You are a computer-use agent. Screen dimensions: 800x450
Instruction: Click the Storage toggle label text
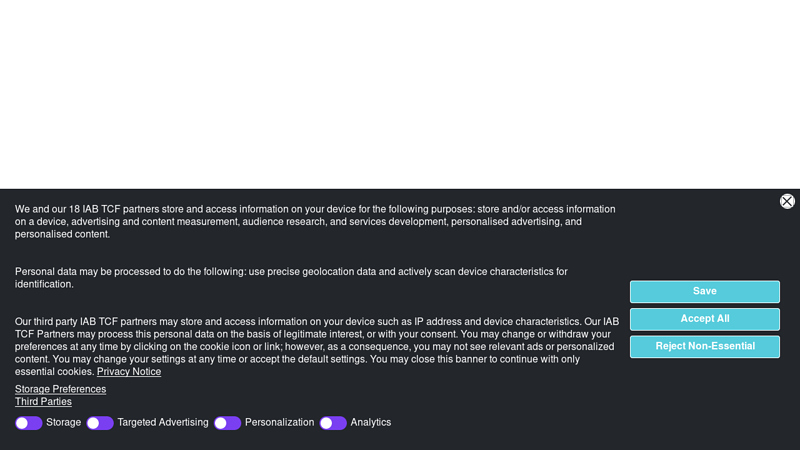(x=63, y=422)
